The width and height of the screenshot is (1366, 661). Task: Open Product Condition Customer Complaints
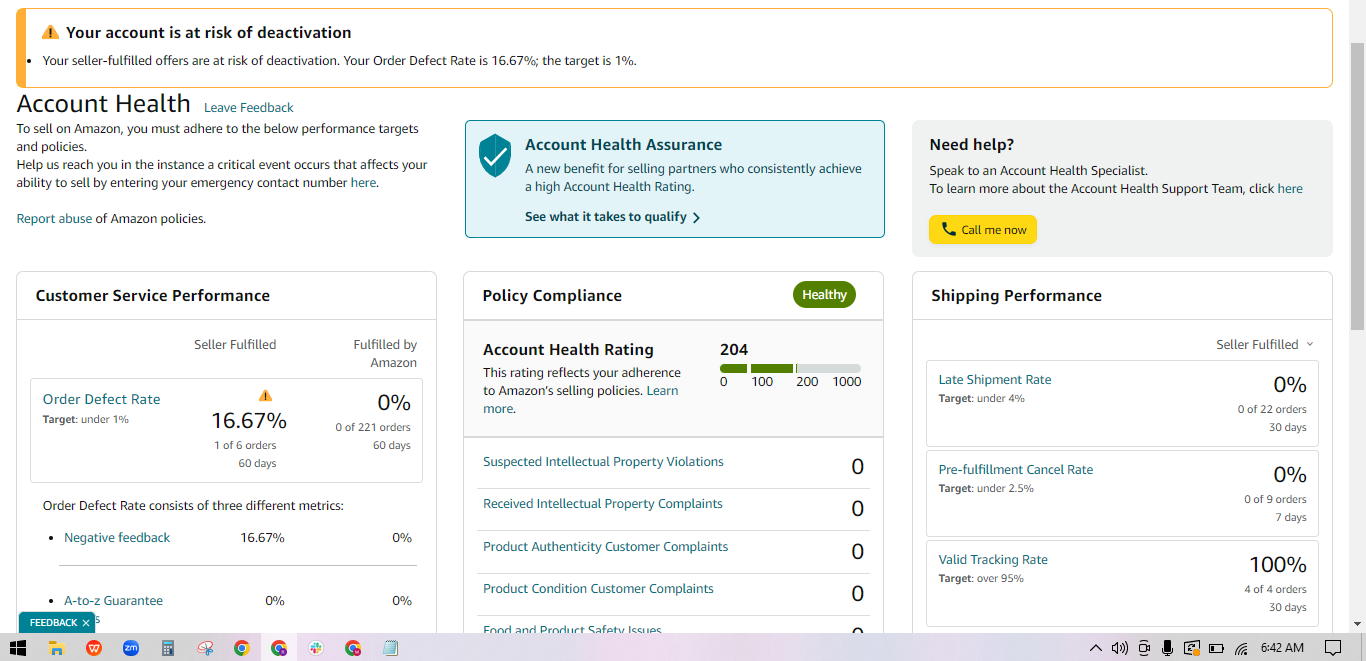tap(598, 589)
